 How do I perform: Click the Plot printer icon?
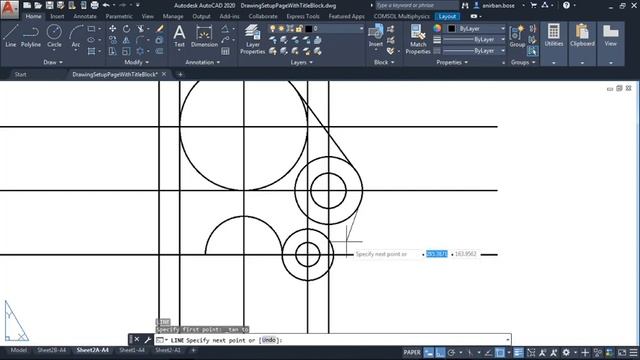tap(94, 5)
